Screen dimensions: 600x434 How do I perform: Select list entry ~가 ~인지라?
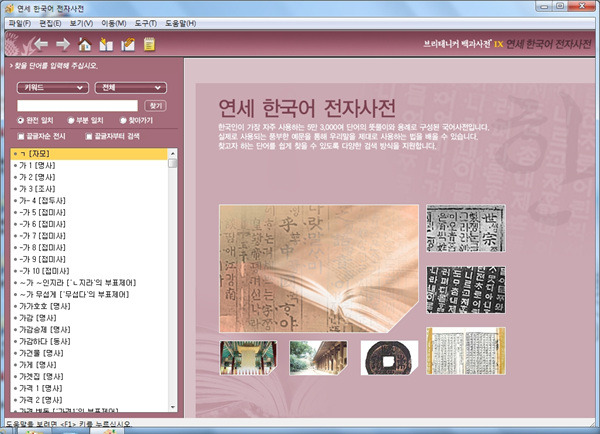[x=89, y=283]
